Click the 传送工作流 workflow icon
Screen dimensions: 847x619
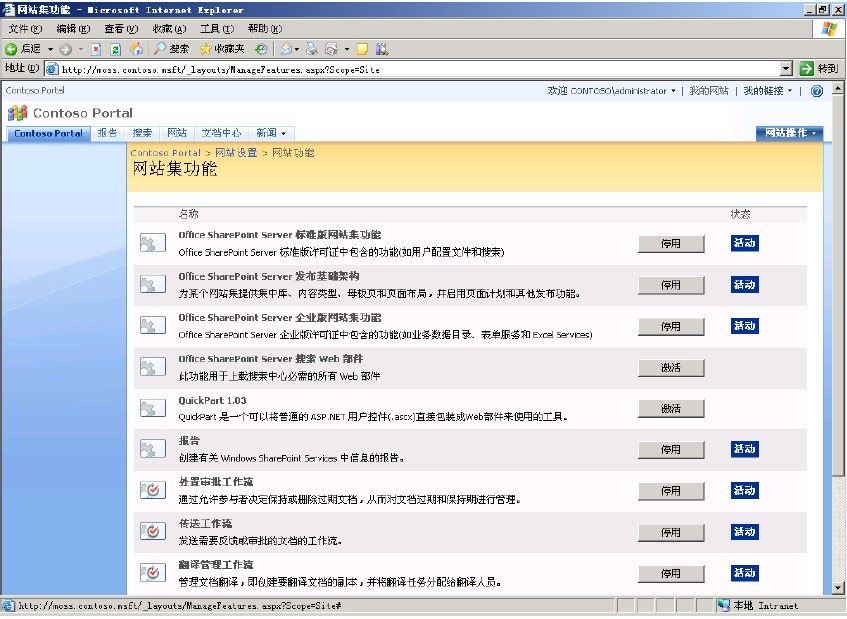pos(152,531)
